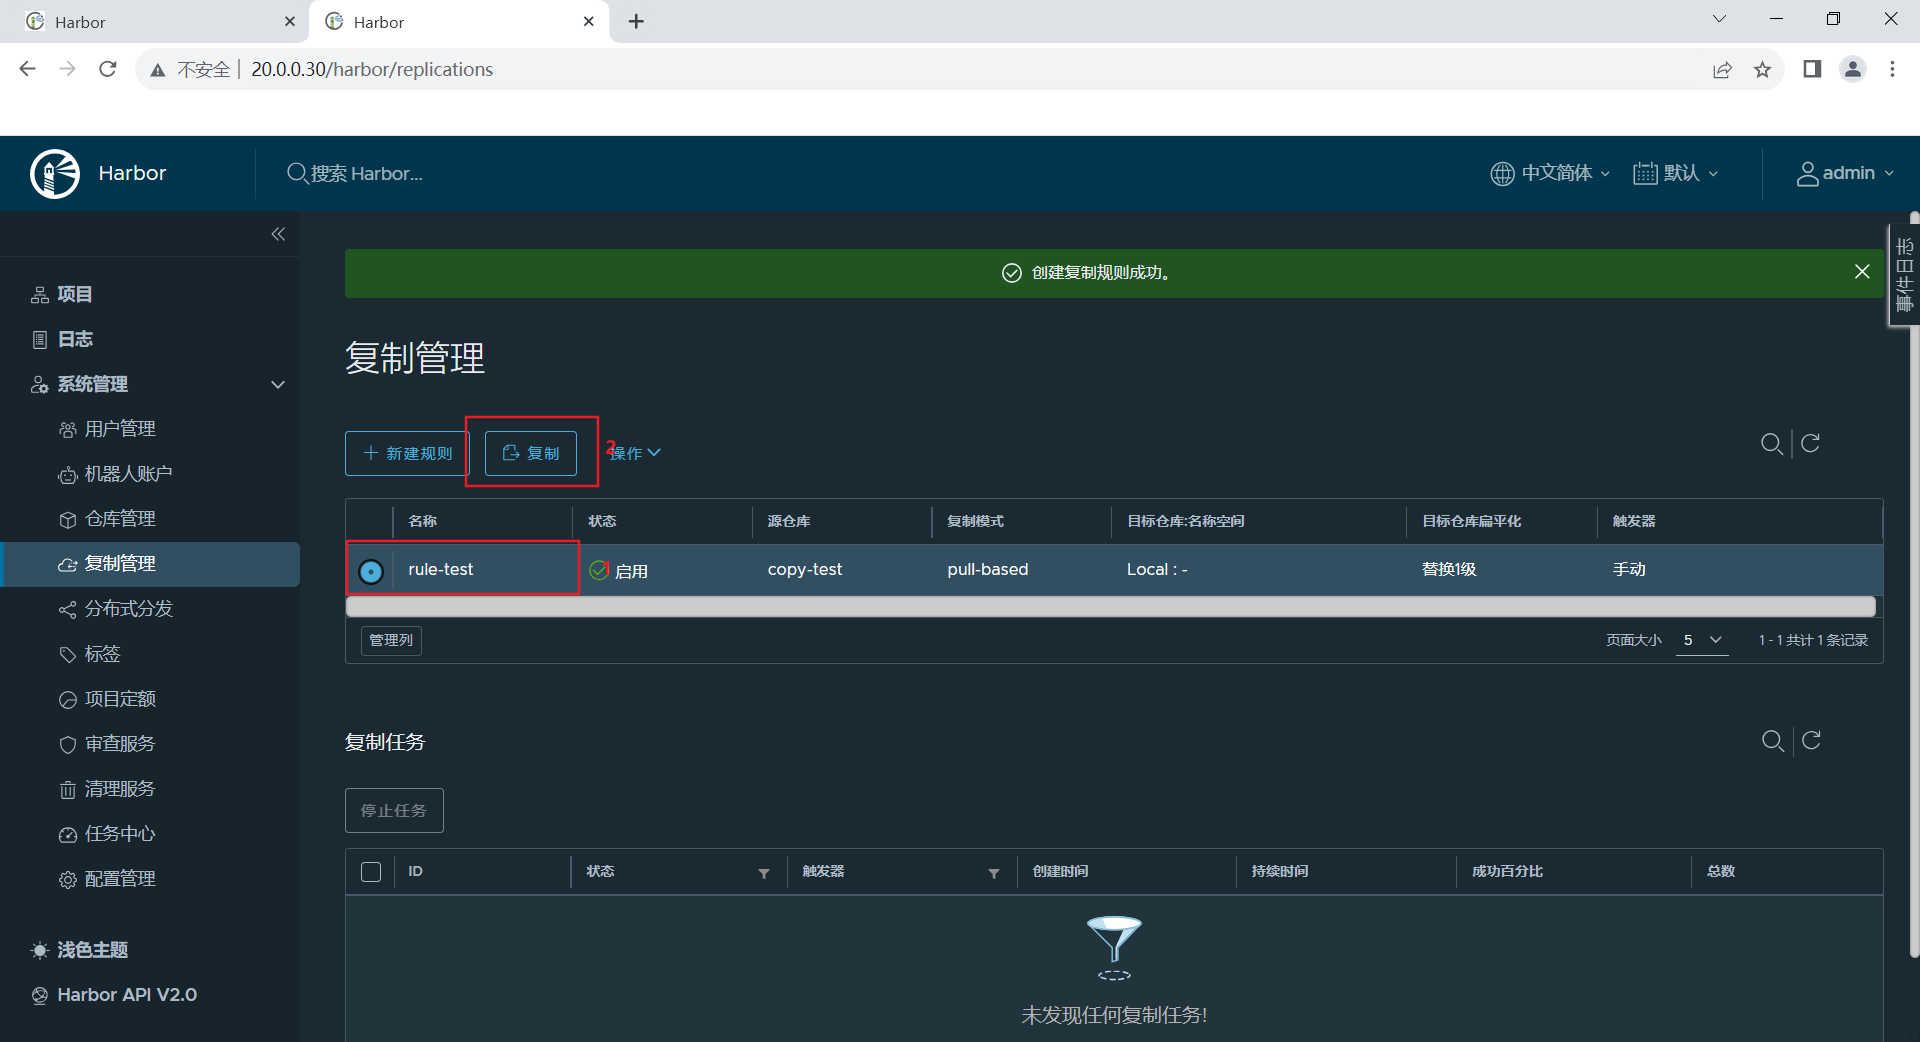Share this page icon in address bar
Viewport: 1920px width, 1042px height.
pyautogui.click(x=1722, y=69)
